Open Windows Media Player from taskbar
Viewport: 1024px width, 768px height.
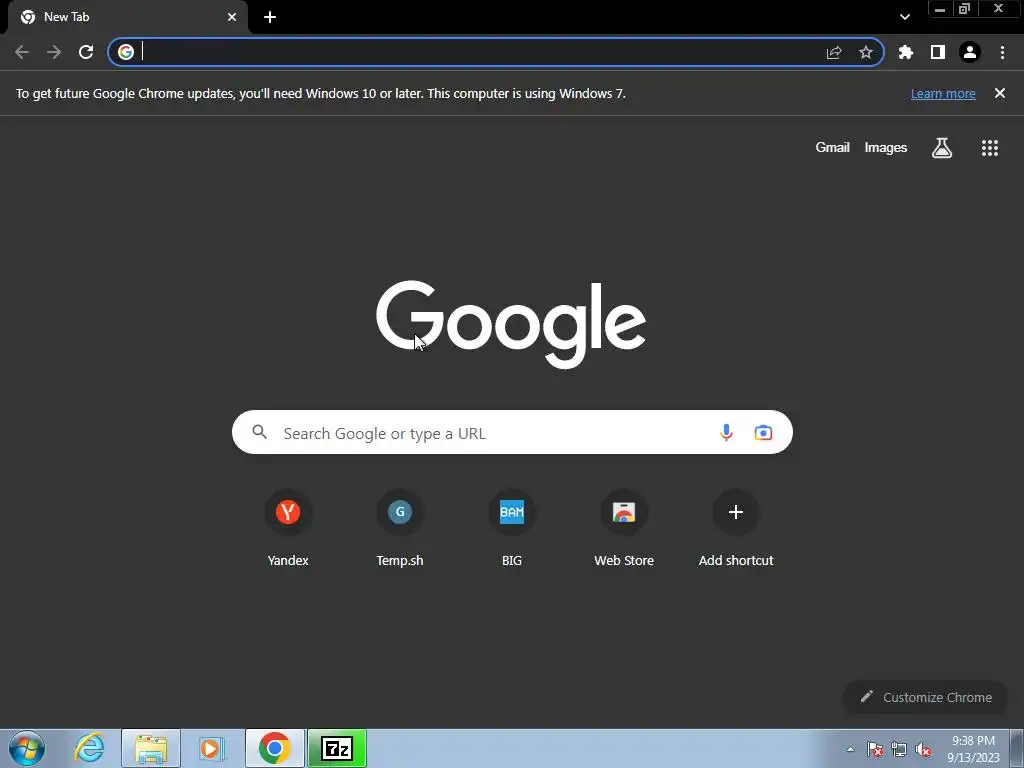212,748
